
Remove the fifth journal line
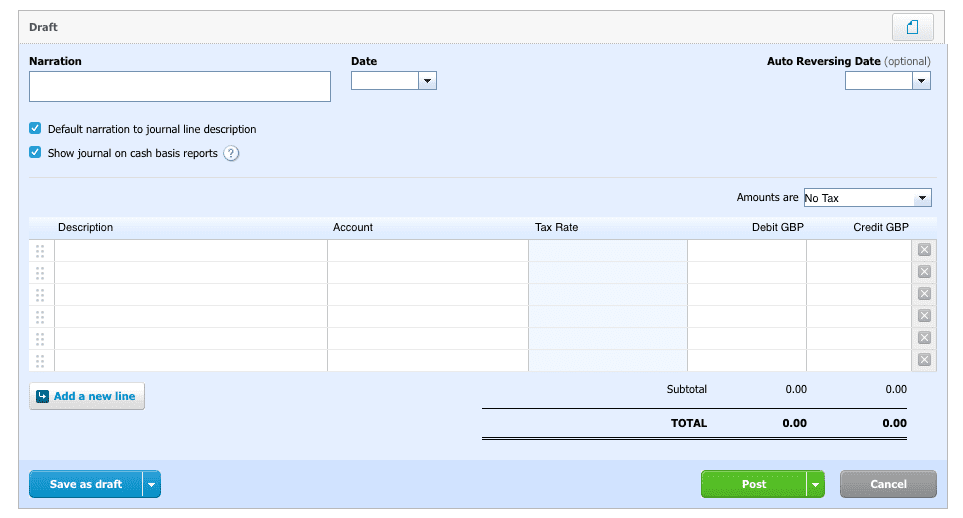(924, 338)
